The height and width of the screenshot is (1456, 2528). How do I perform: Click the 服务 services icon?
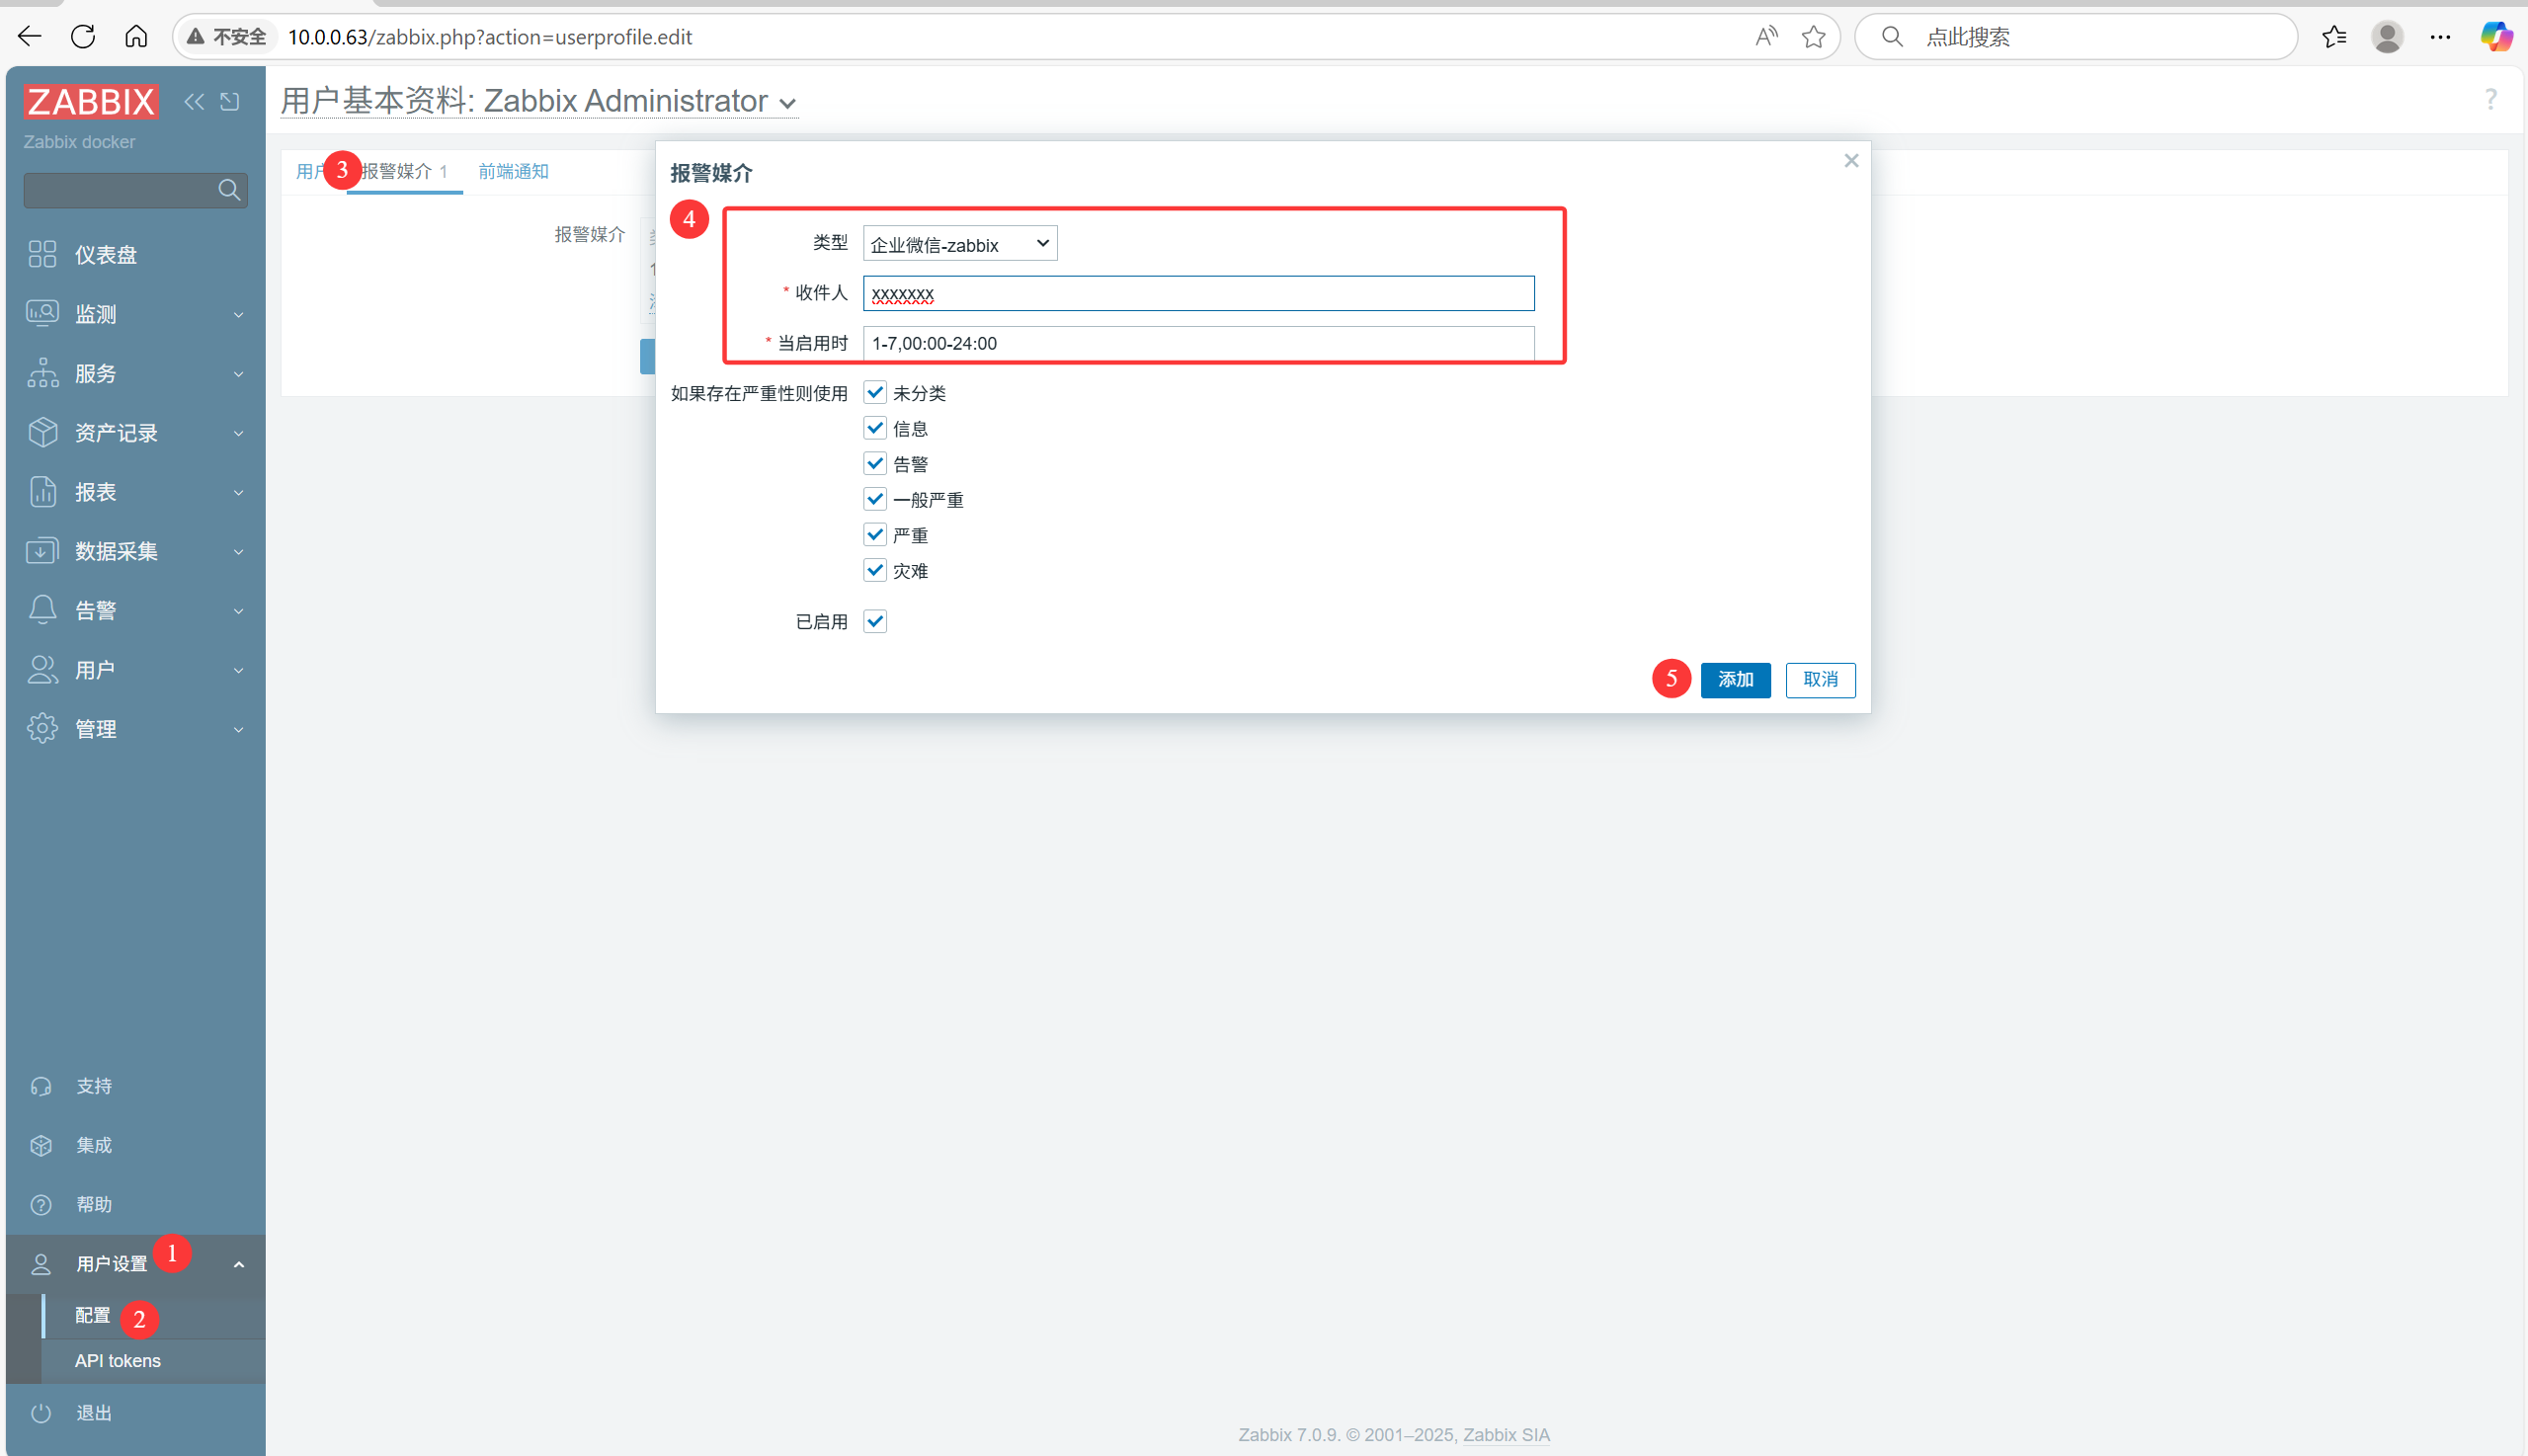click(x=42, y=373)
